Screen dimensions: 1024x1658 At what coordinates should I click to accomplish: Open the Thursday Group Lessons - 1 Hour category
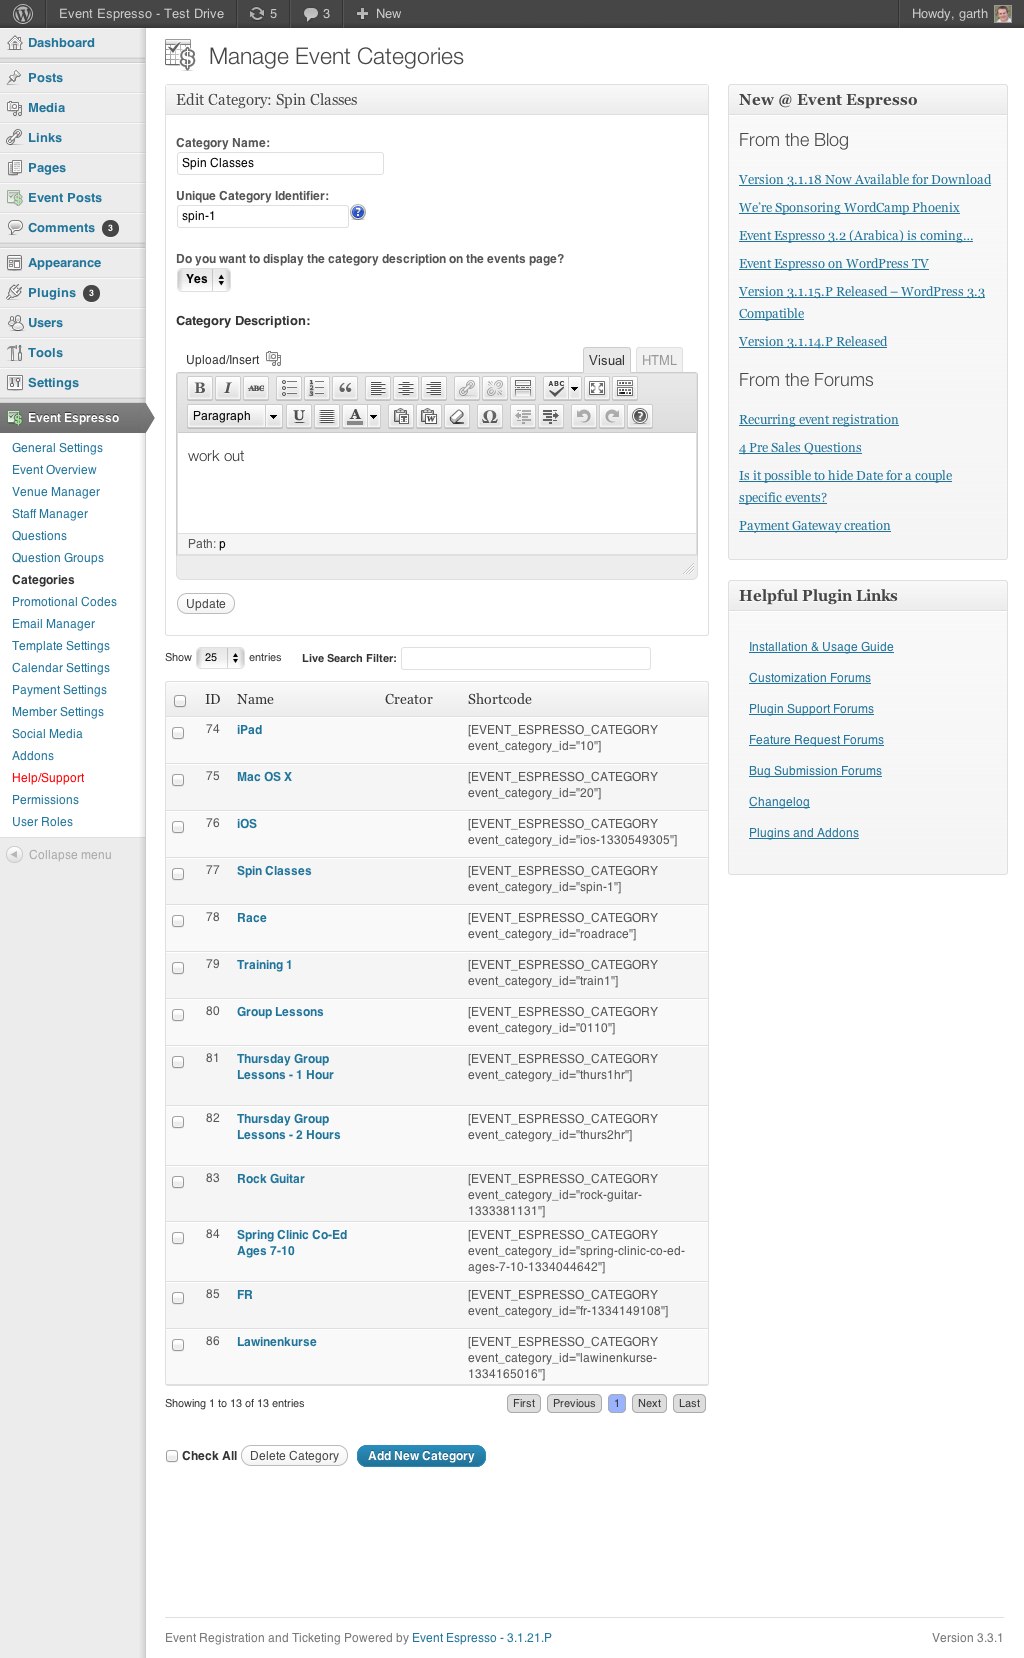click(x=285, y=1067)
